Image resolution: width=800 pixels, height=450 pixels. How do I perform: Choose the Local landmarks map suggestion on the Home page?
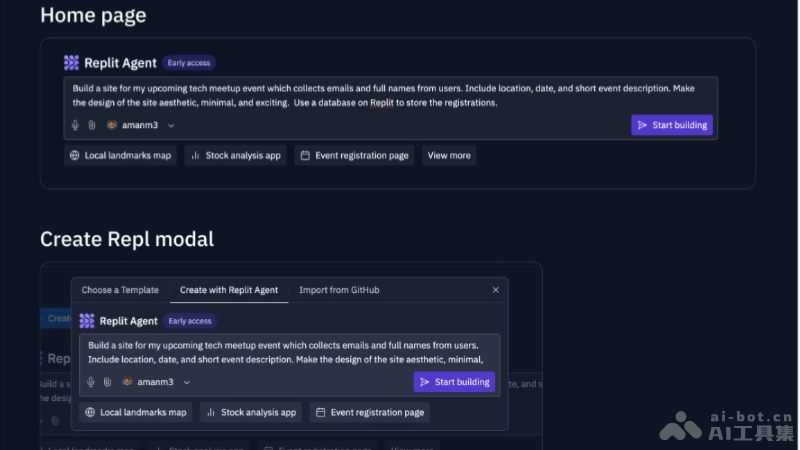point(120,155)
